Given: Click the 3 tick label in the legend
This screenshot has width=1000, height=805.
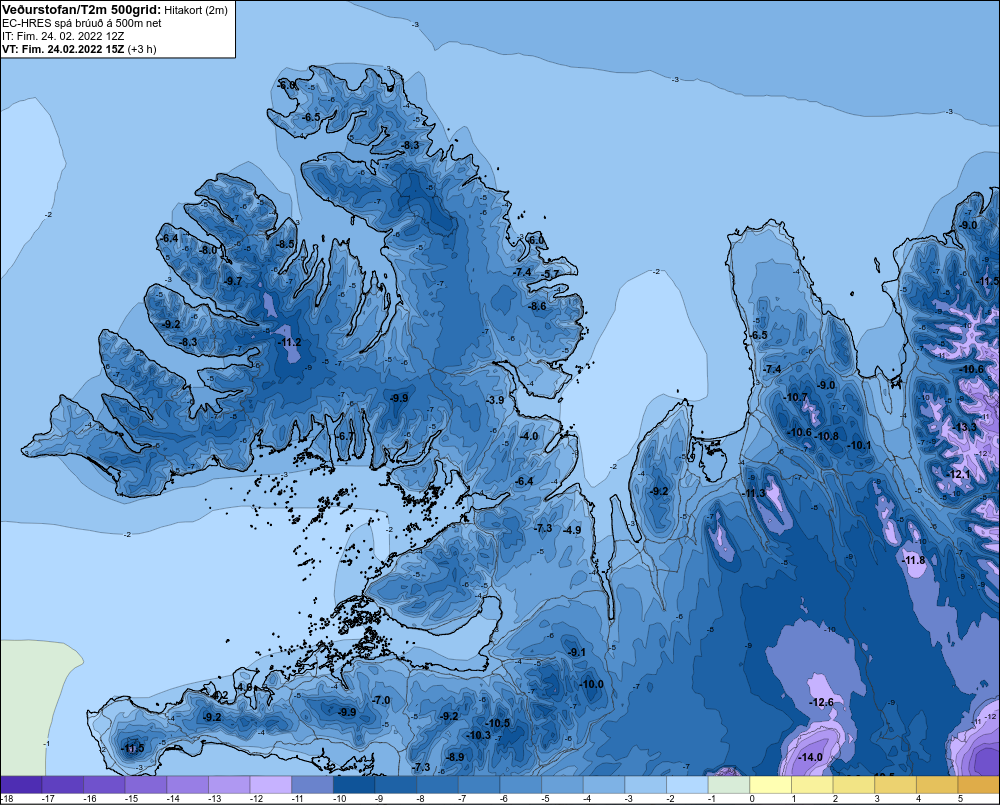Looking at the screenshot, I should tap(877, 799).
